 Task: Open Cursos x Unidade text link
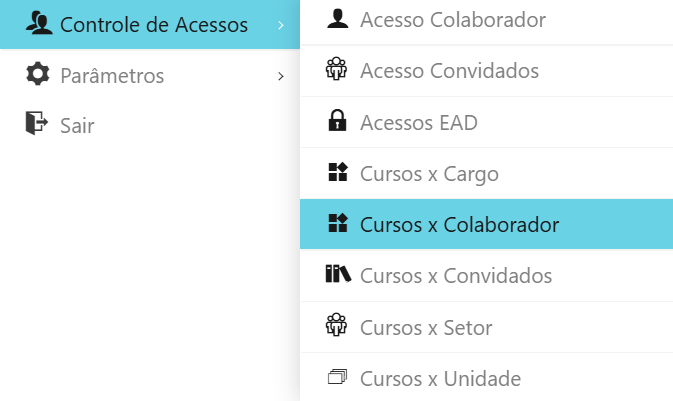pos(440,379)
